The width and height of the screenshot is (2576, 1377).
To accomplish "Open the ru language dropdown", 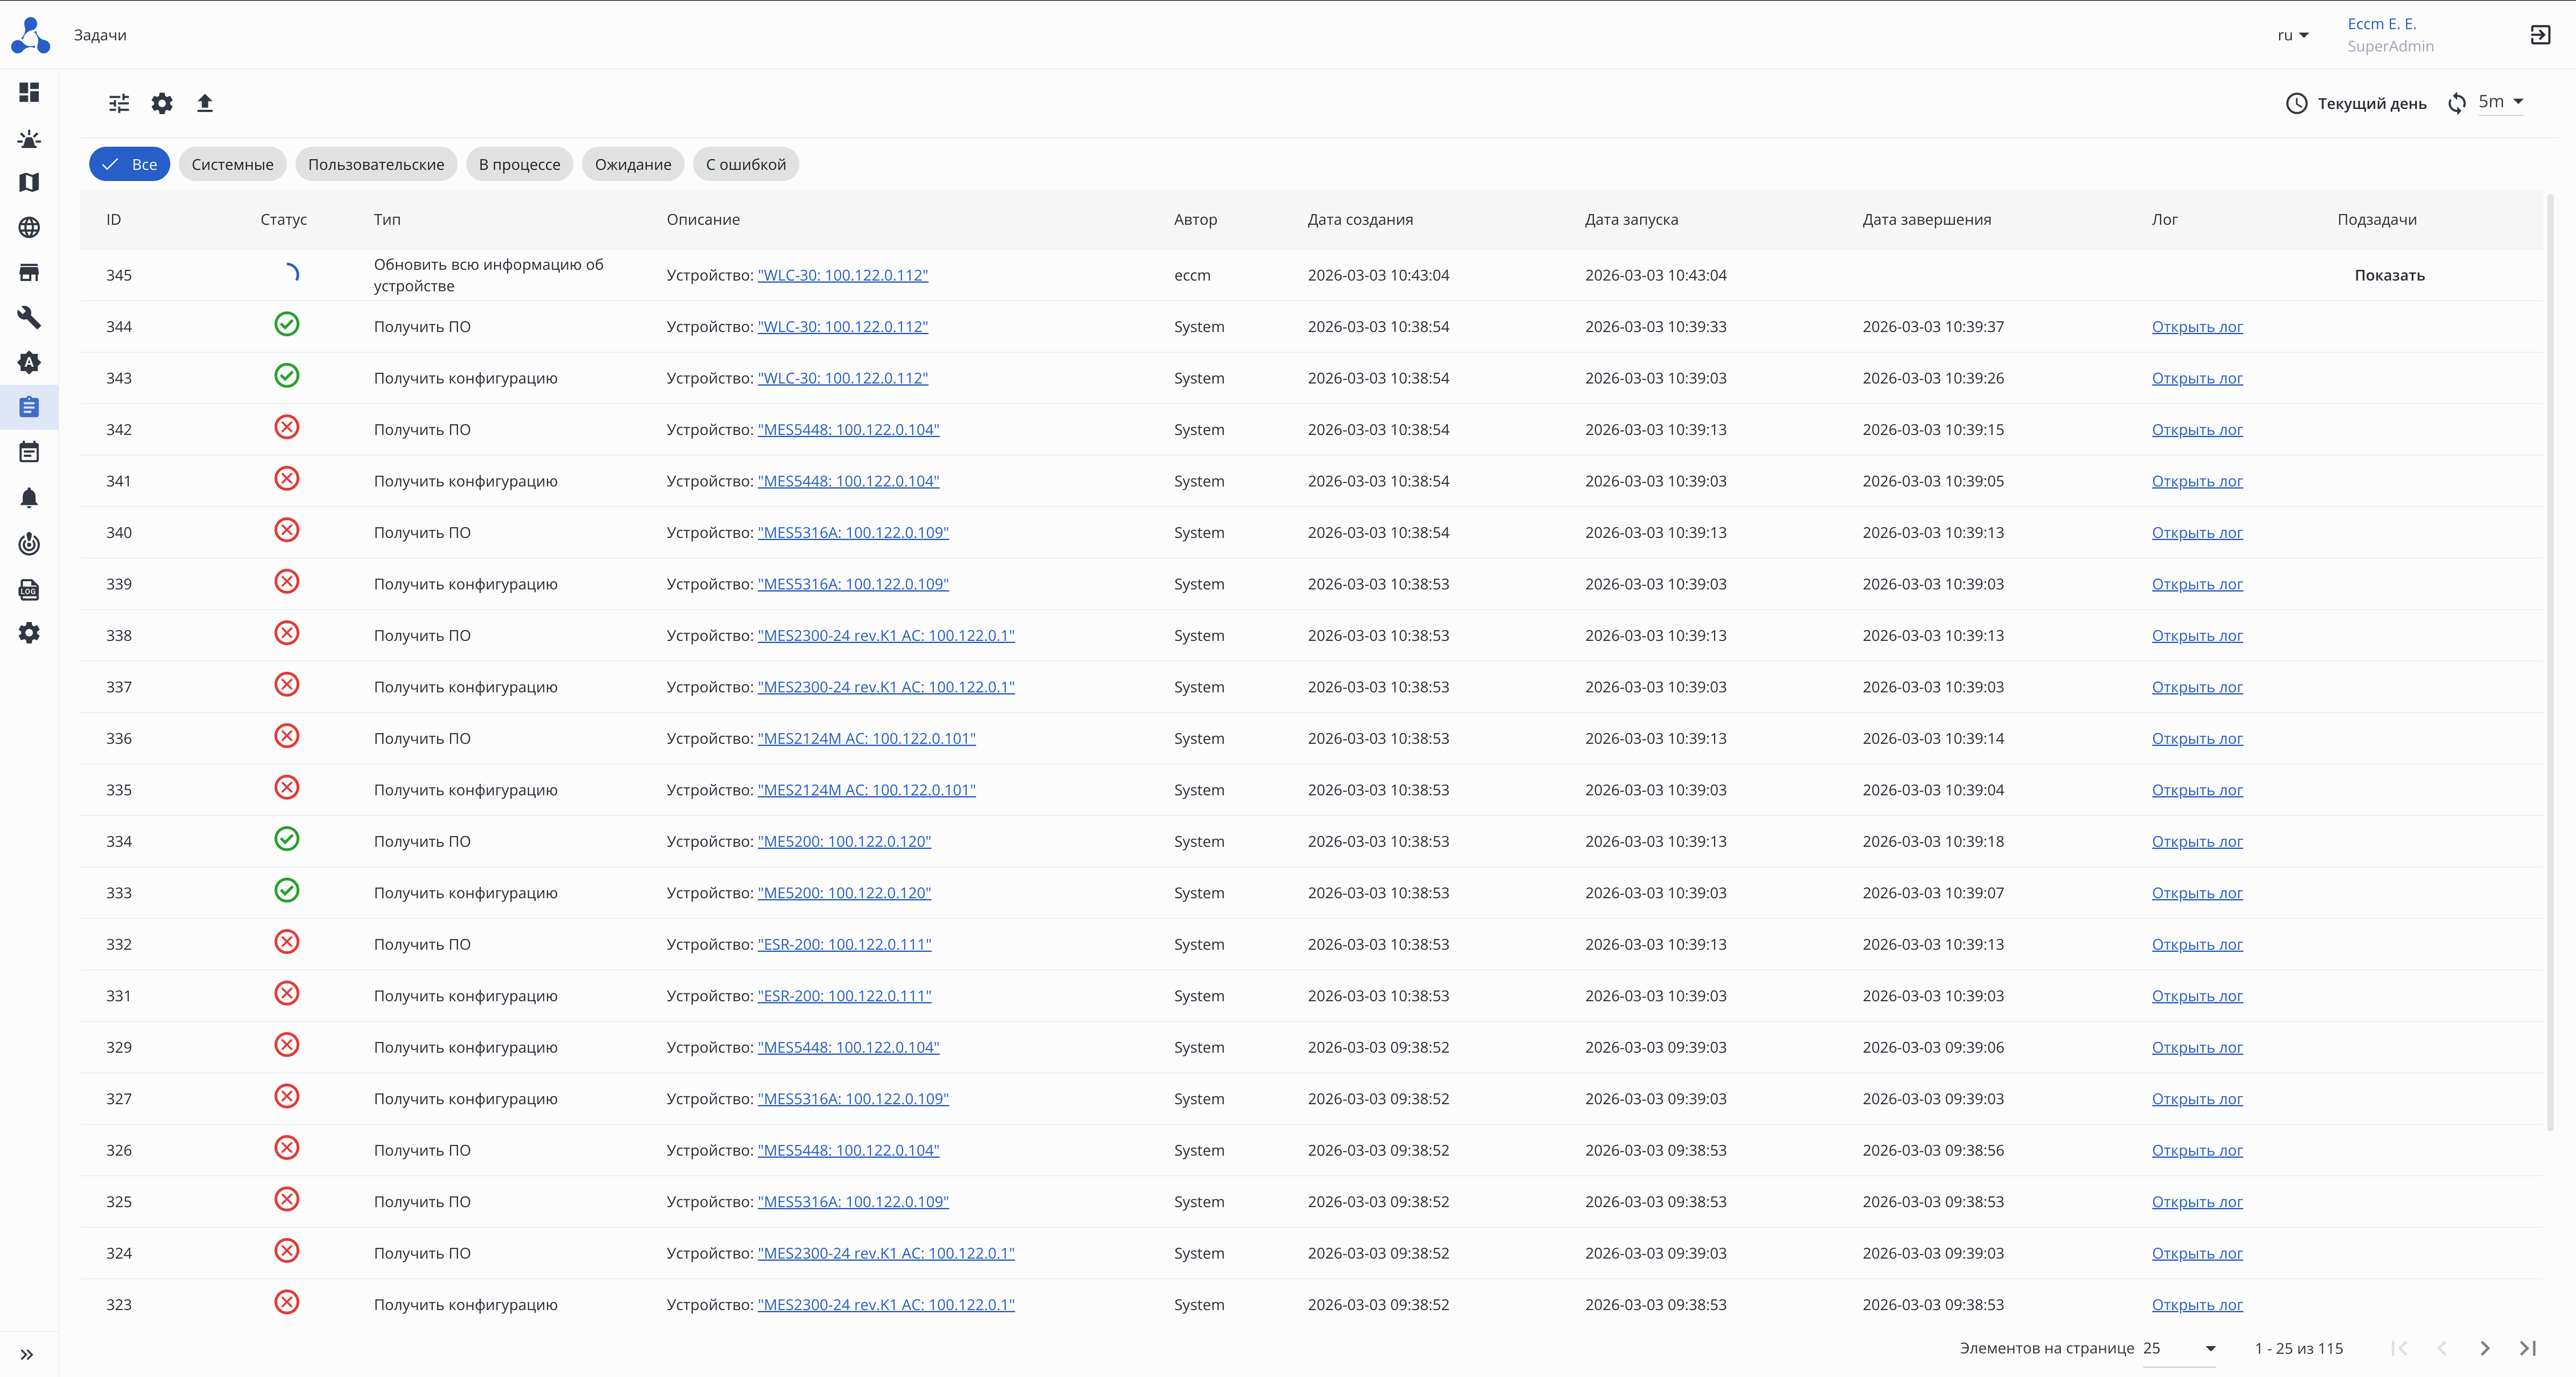I will point(2293,35).
